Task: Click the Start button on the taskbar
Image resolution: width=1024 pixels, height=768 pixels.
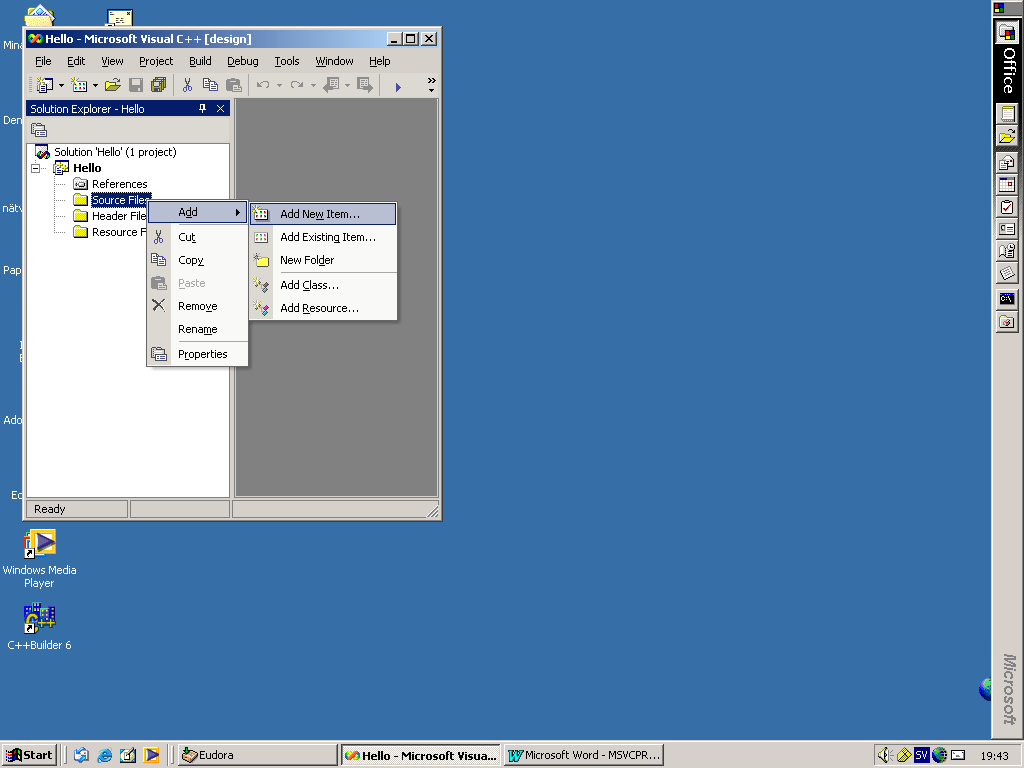Action: pyautogui.click(x=29, y=755)
